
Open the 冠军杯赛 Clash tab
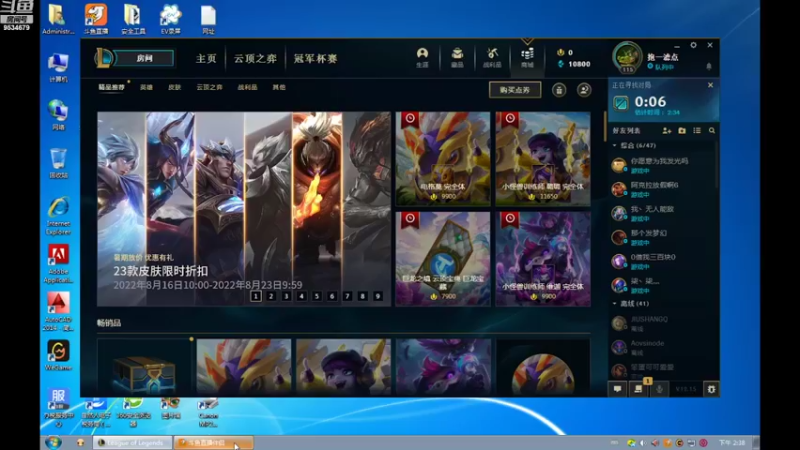(x=315, y=59)
